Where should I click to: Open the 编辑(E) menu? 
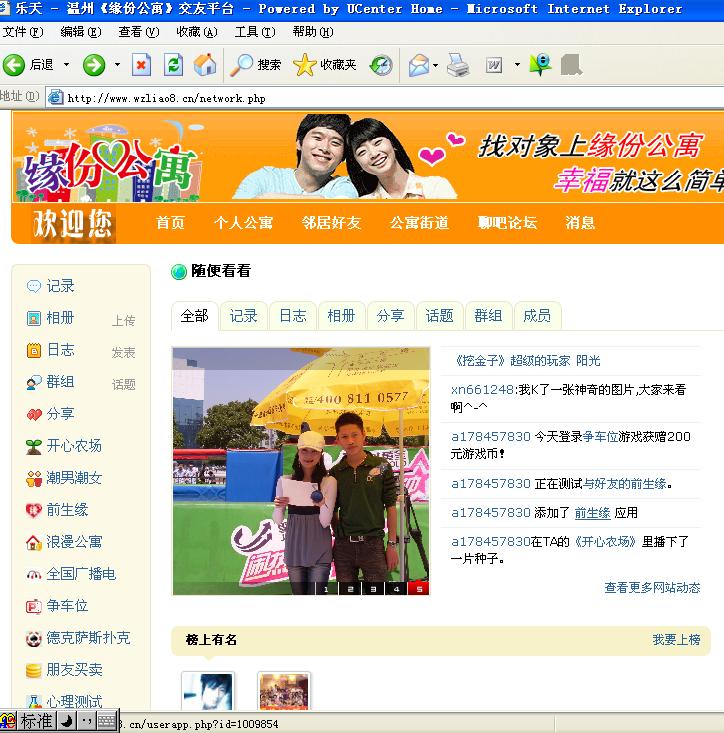[80, 32]
